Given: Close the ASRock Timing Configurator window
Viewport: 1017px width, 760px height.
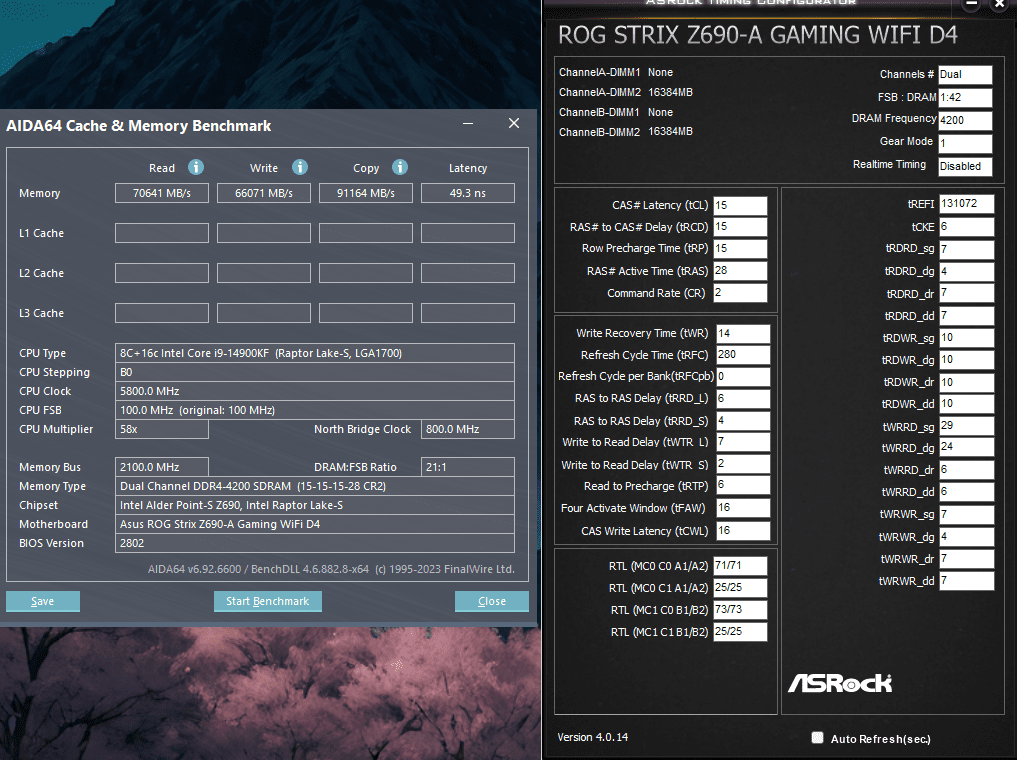Looking at the screenshot, I should 1000,4.
